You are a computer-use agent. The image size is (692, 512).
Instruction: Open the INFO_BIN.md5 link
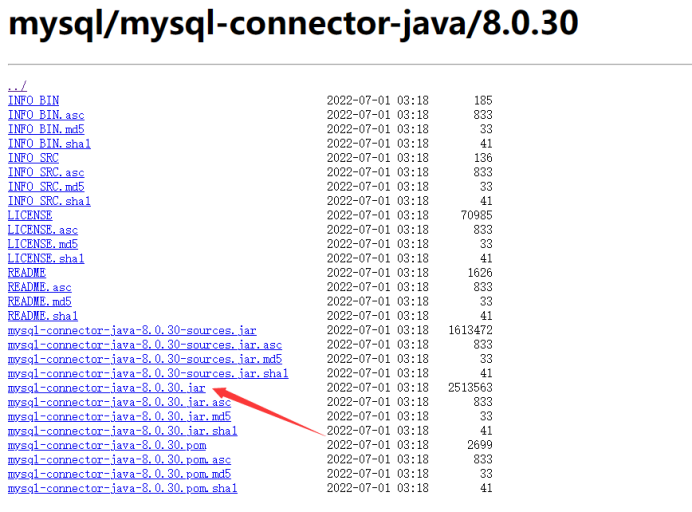[46, 129]
